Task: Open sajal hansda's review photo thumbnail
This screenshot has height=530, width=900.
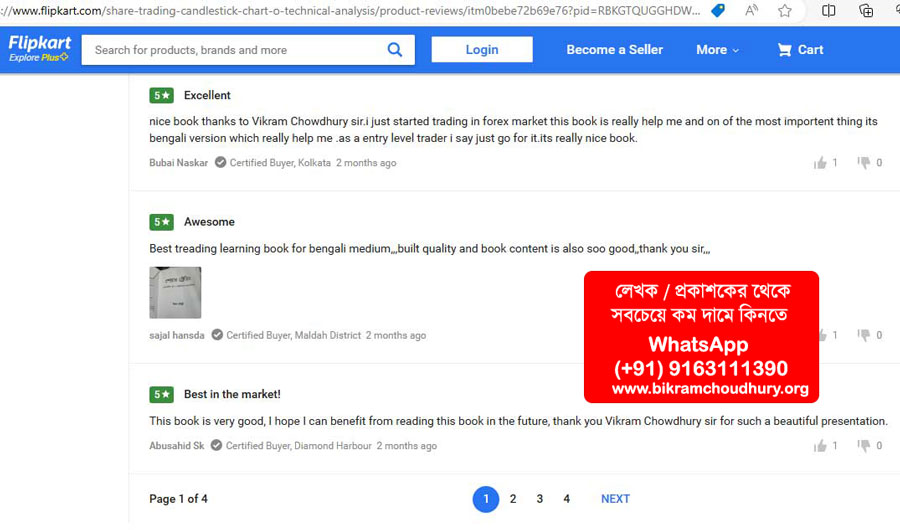Action: coord(175,292)
